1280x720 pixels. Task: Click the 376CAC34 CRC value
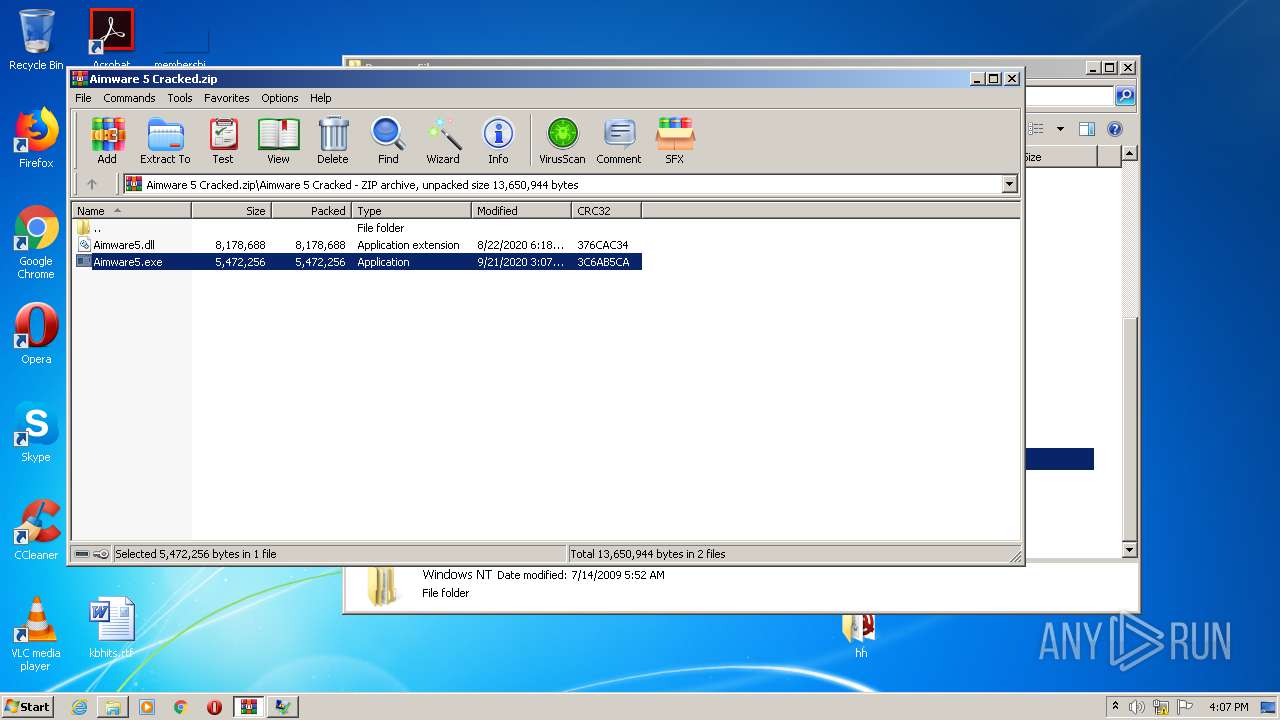coord(603,245)
